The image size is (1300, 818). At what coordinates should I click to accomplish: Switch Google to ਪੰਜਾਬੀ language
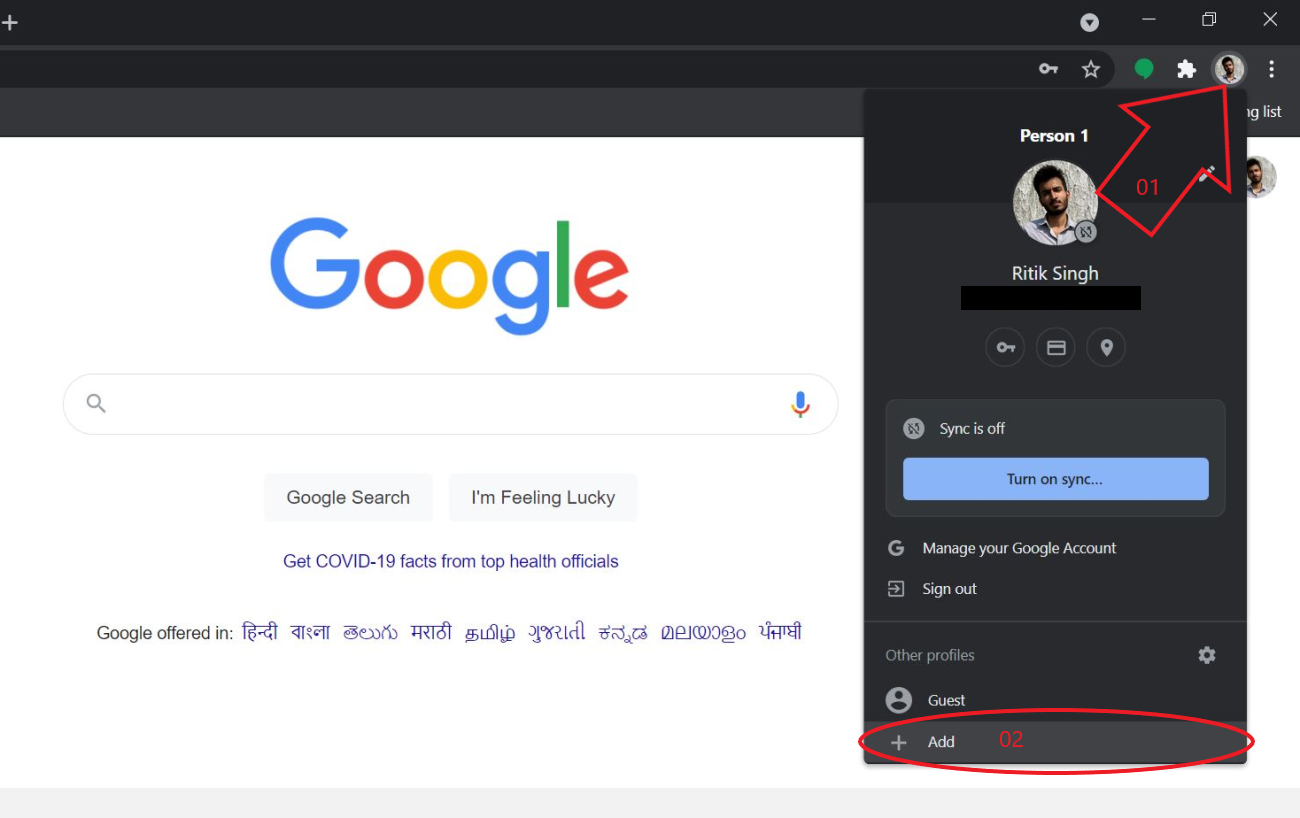[x=780, y=632]
